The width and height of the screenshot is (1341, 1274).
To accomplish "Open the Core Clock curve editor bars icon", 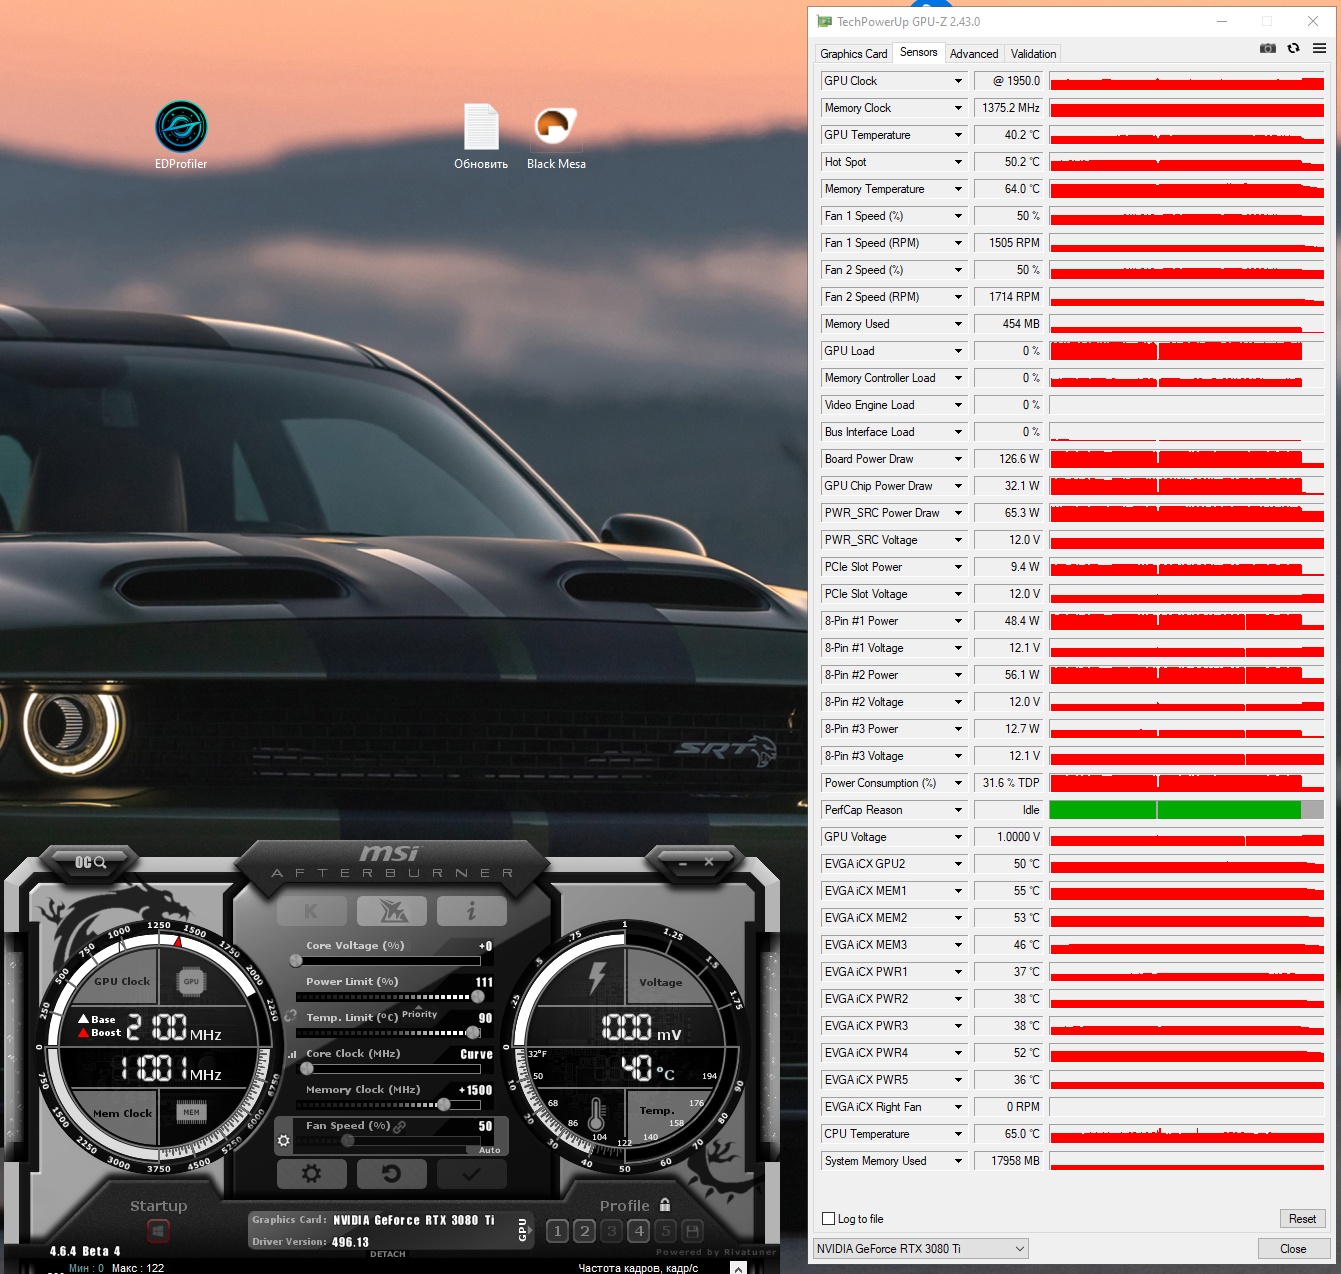I will point(292,1054).
